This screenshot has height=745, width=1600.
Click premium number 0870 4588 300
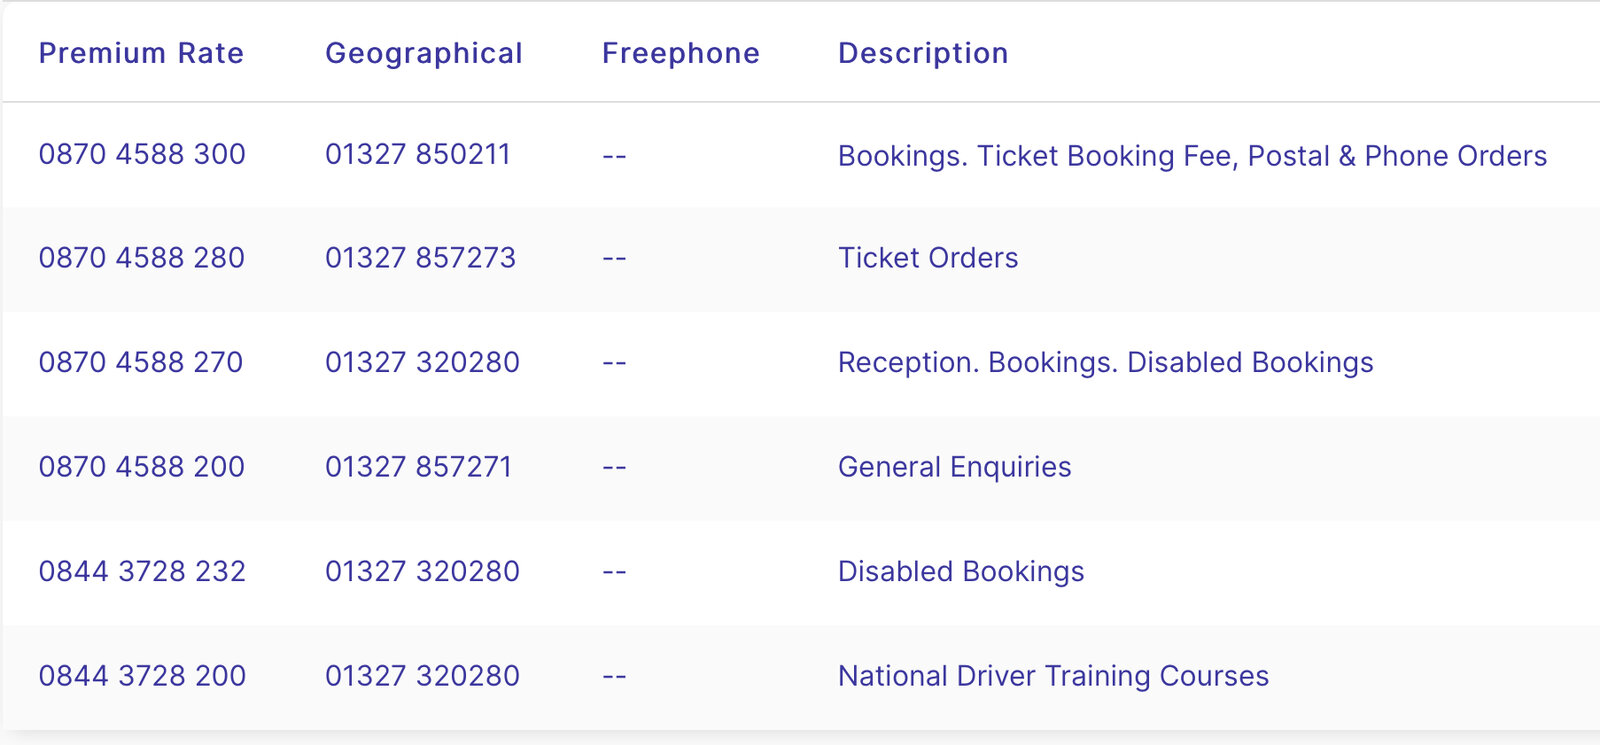(142, 155)
